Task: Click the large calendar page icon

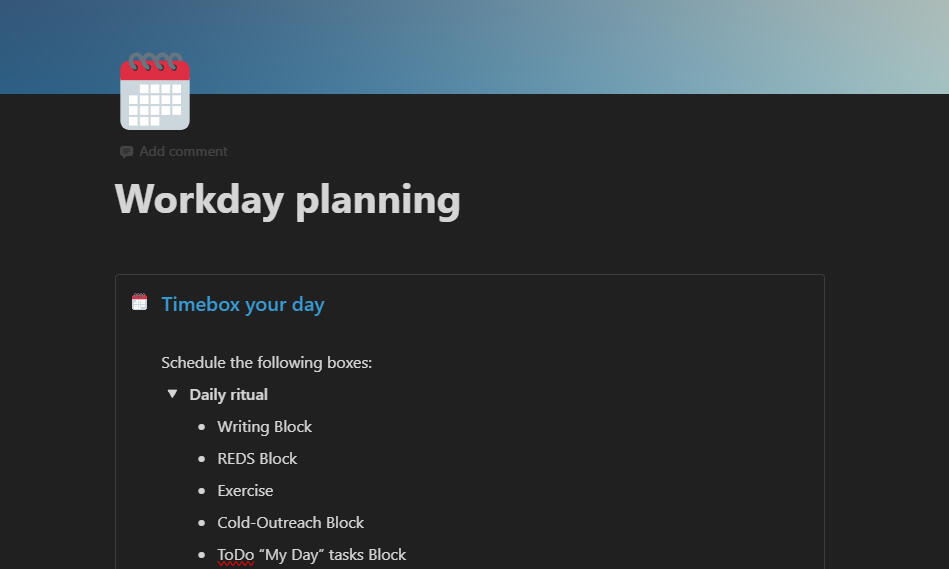Action: pyautogui.click(x=155, y=92)
